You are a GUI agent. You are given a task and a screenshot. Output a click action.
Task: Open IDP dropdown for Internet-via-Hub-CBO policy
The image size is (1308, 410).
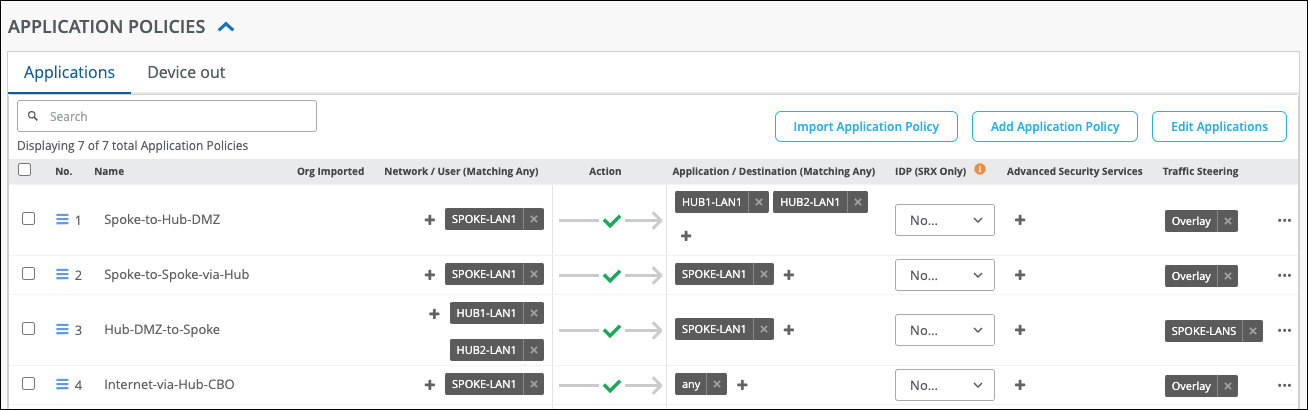(x=944, y=385)
